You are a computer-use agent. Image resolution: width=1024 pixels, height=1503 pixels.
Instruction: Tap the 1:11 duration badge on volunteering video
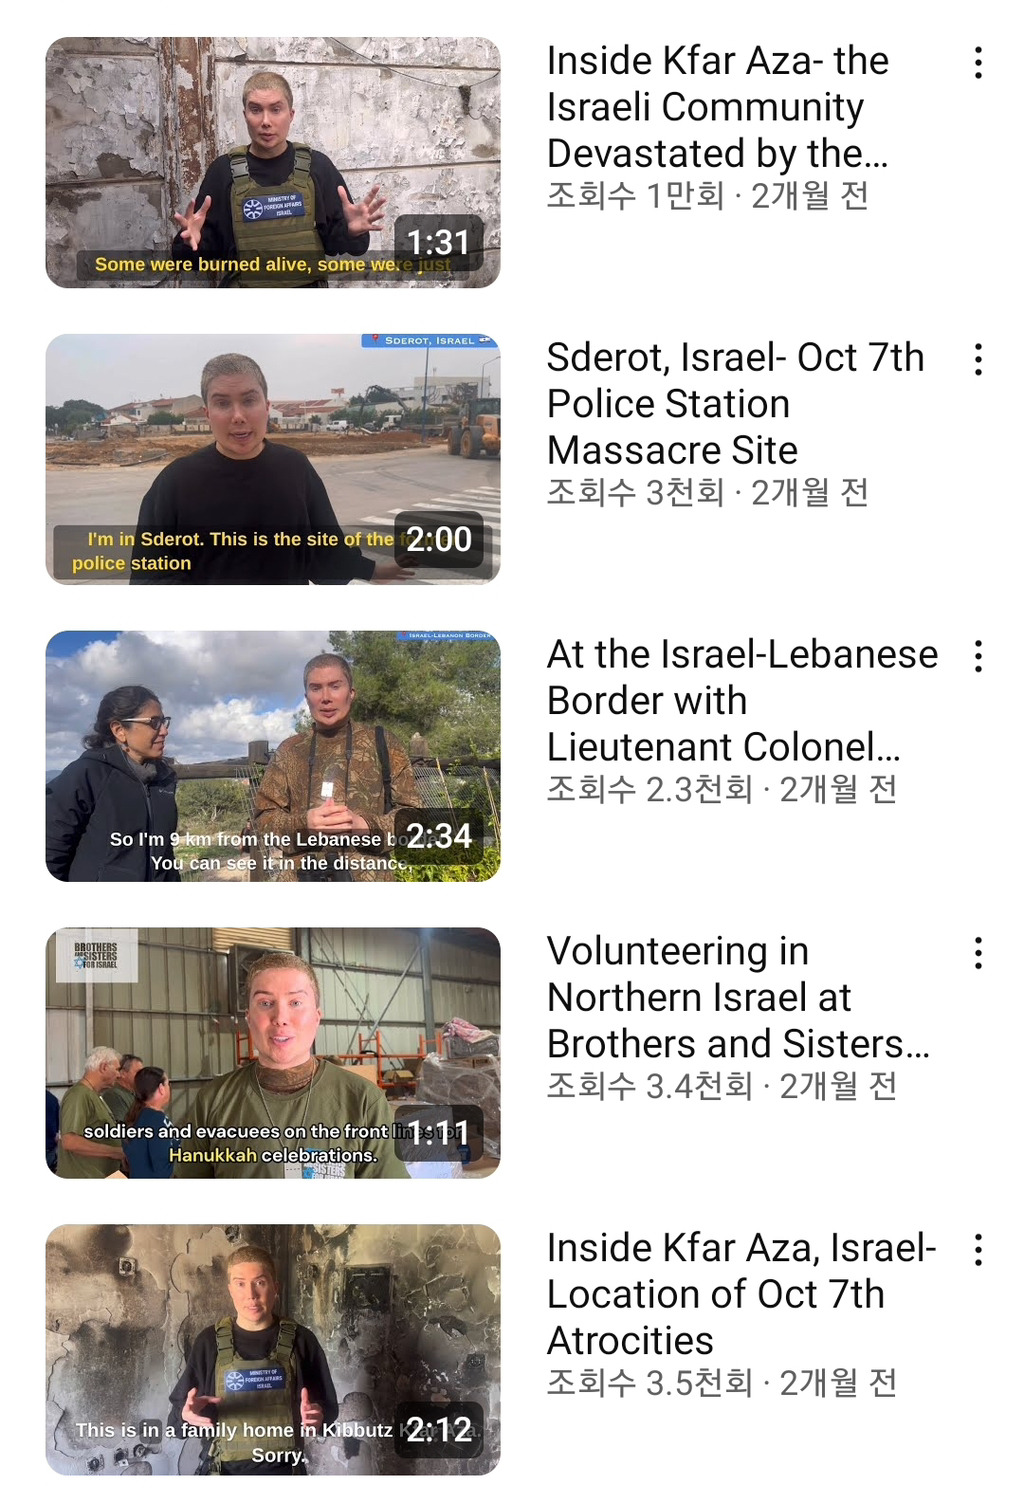point(439,1133)
